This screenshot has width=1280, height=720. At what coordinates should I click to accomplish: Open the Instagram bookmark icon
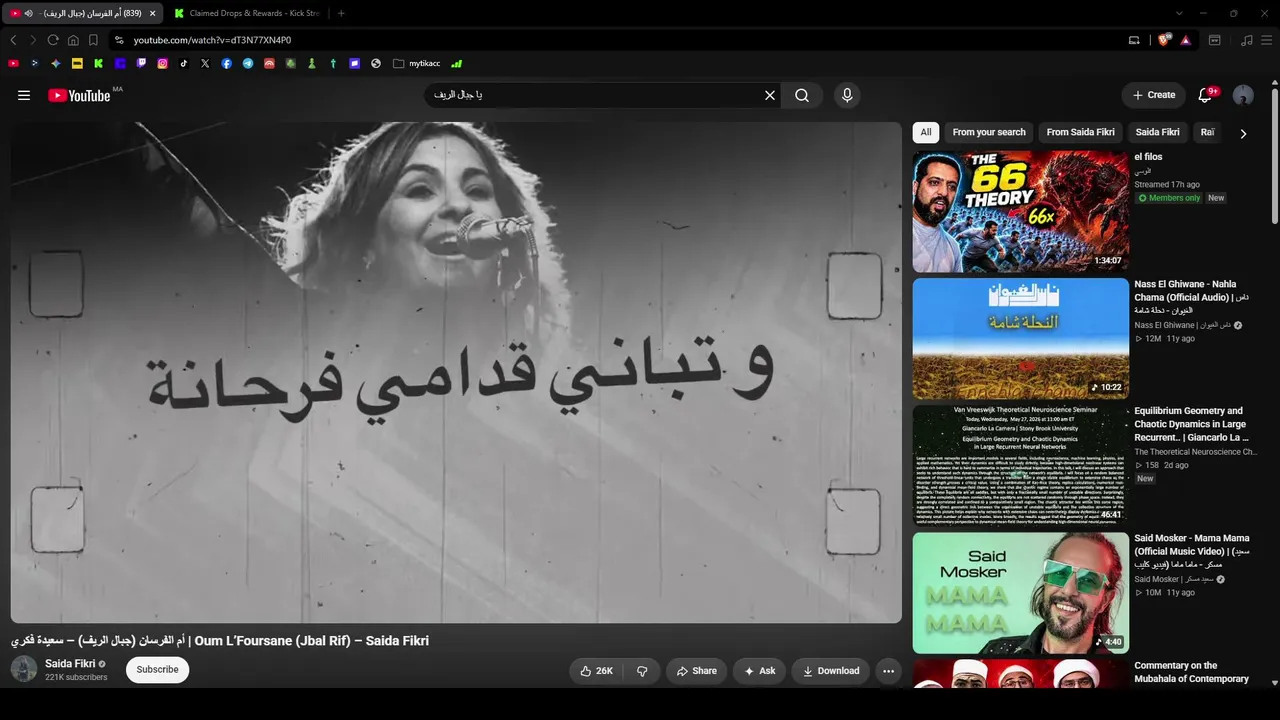(163, 63)
